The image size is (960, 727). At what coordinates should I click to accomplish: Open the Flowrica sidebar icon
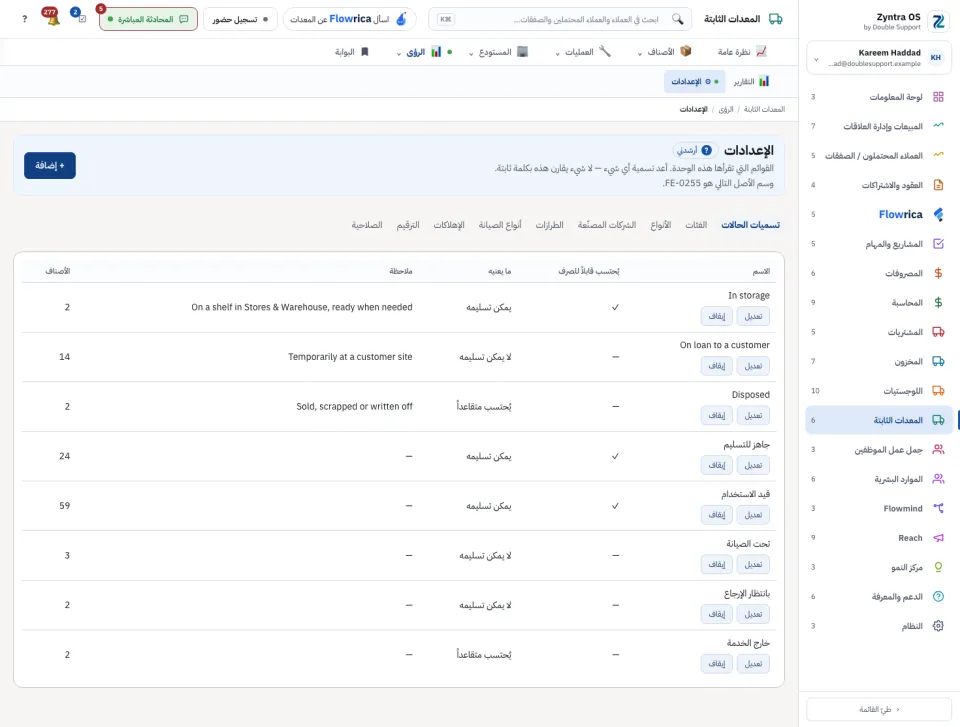click(938, 214)
